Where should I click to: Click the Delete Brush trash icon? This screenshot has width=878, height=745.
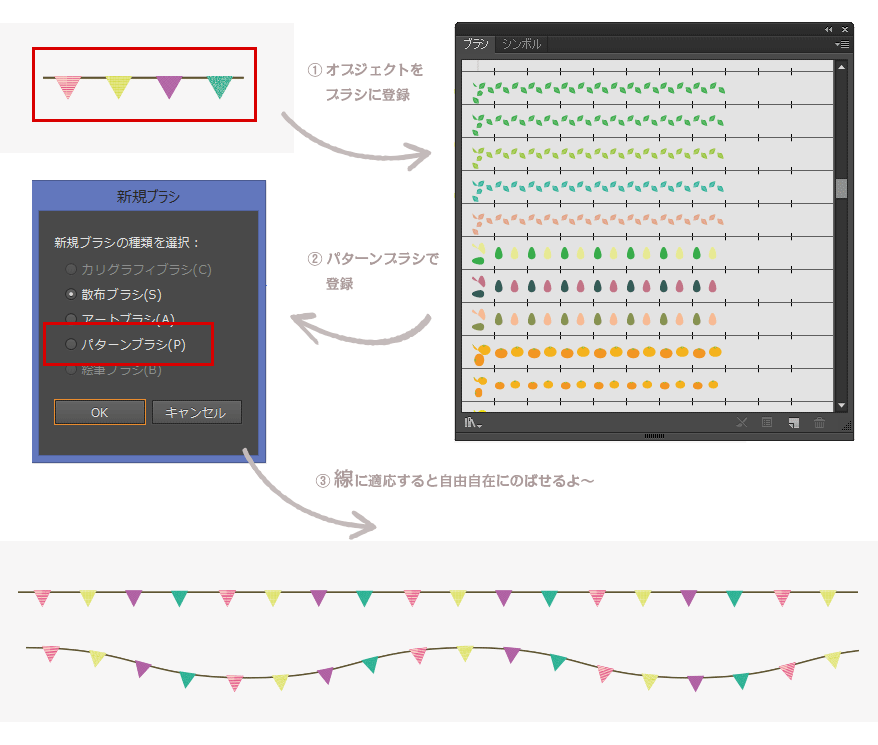pos(821,421)
